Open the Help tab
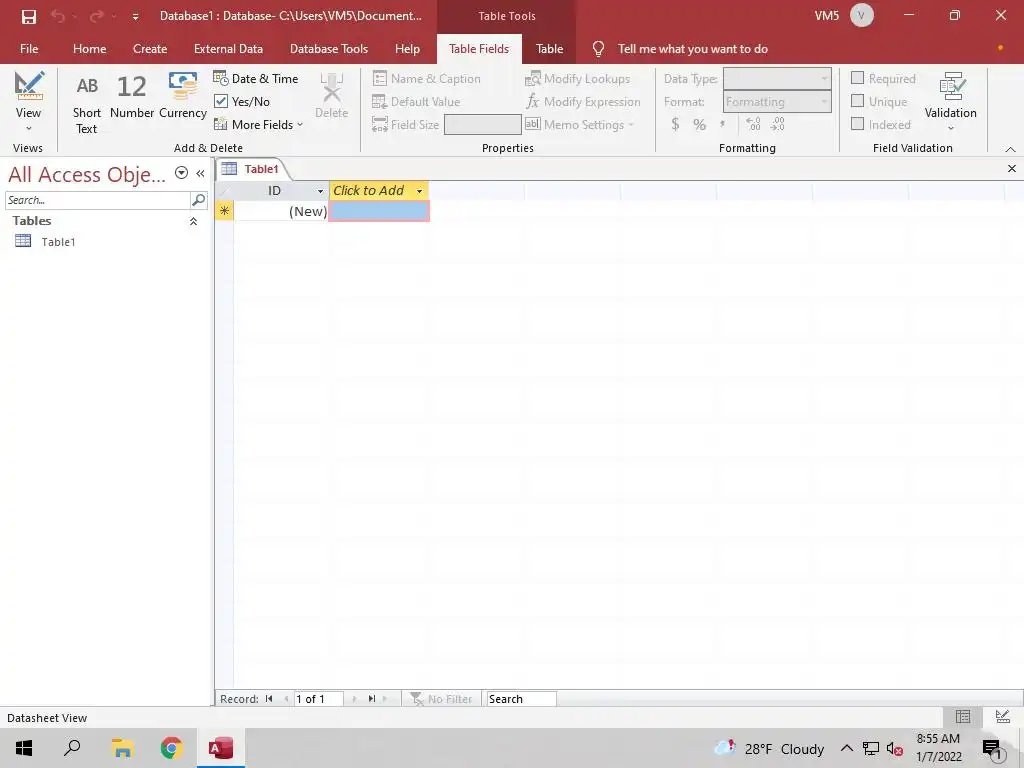 coord(407,49)
